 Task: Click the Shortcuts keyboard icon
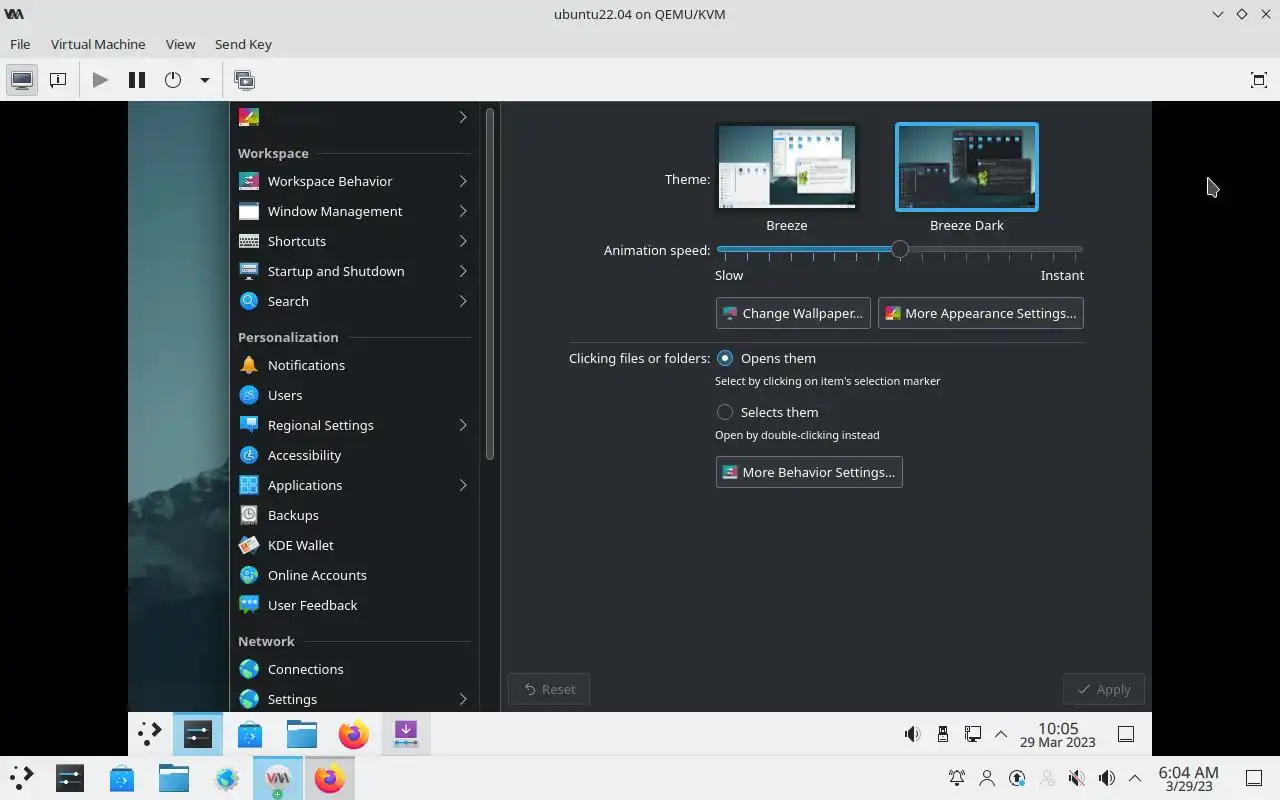click(249, 241)
